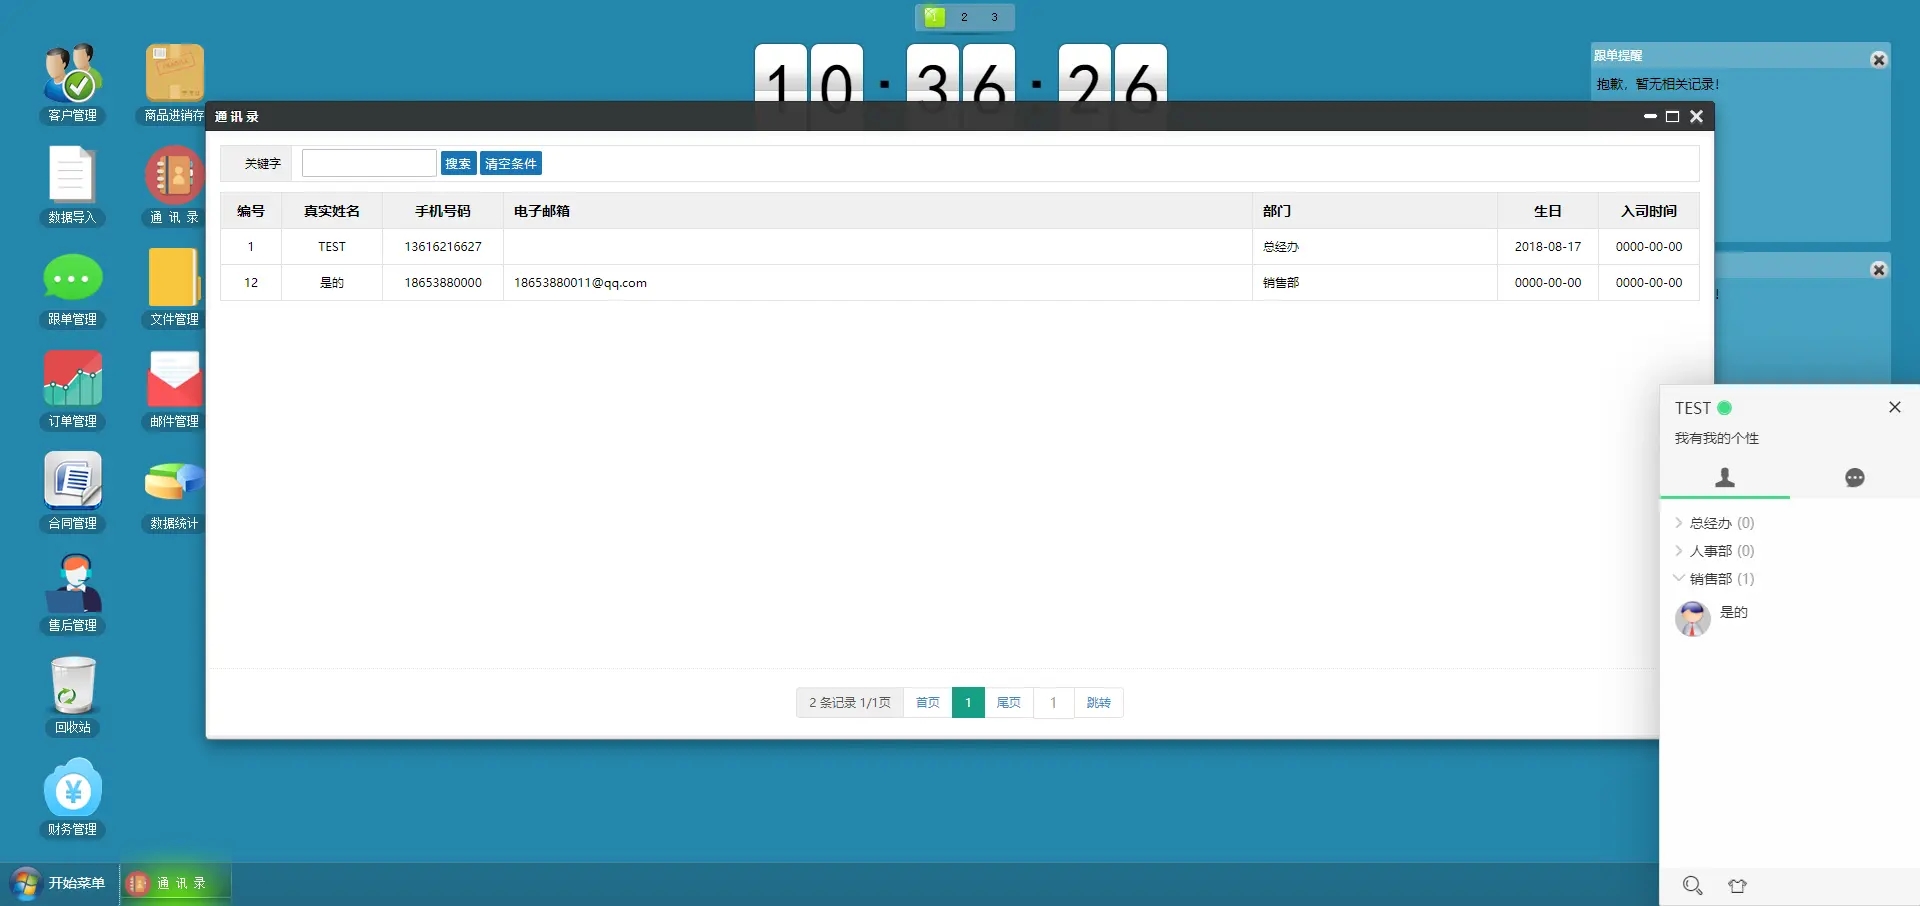
Task: Click the 关键字 keyword input field
Action: pos(369,163)
